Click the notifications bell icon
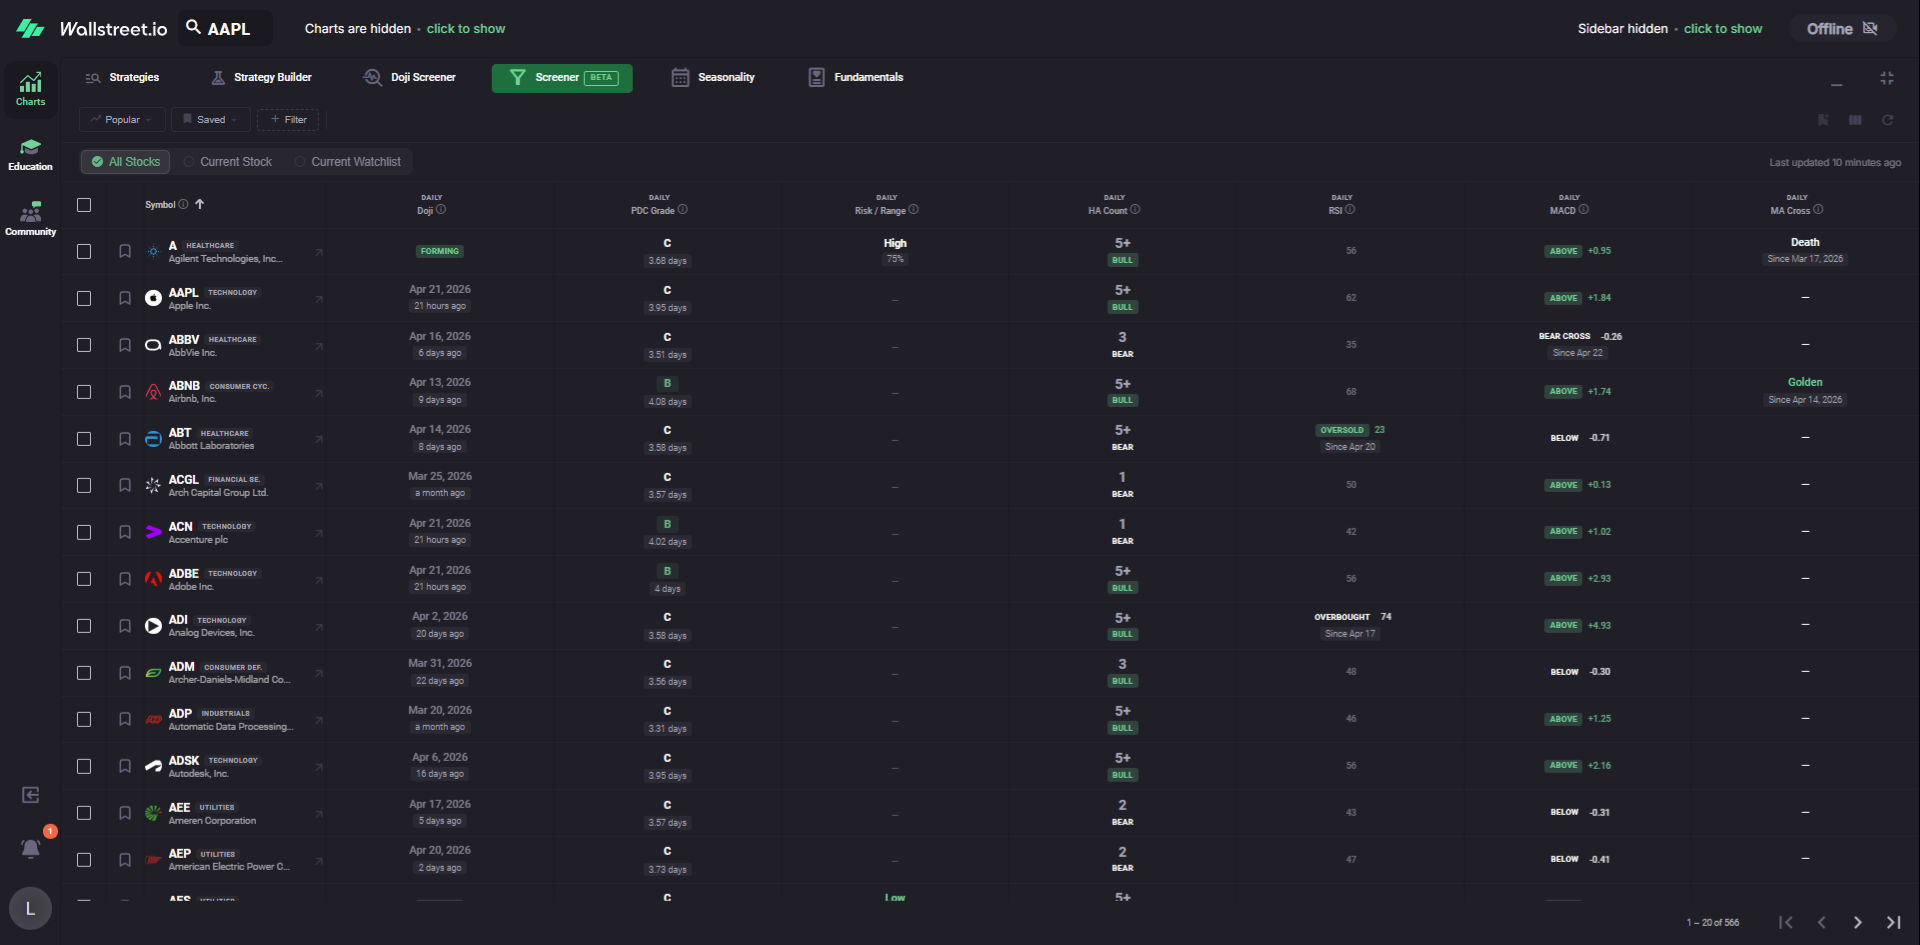The height and width of the screenshot is (945, 1920). (31, 849)
